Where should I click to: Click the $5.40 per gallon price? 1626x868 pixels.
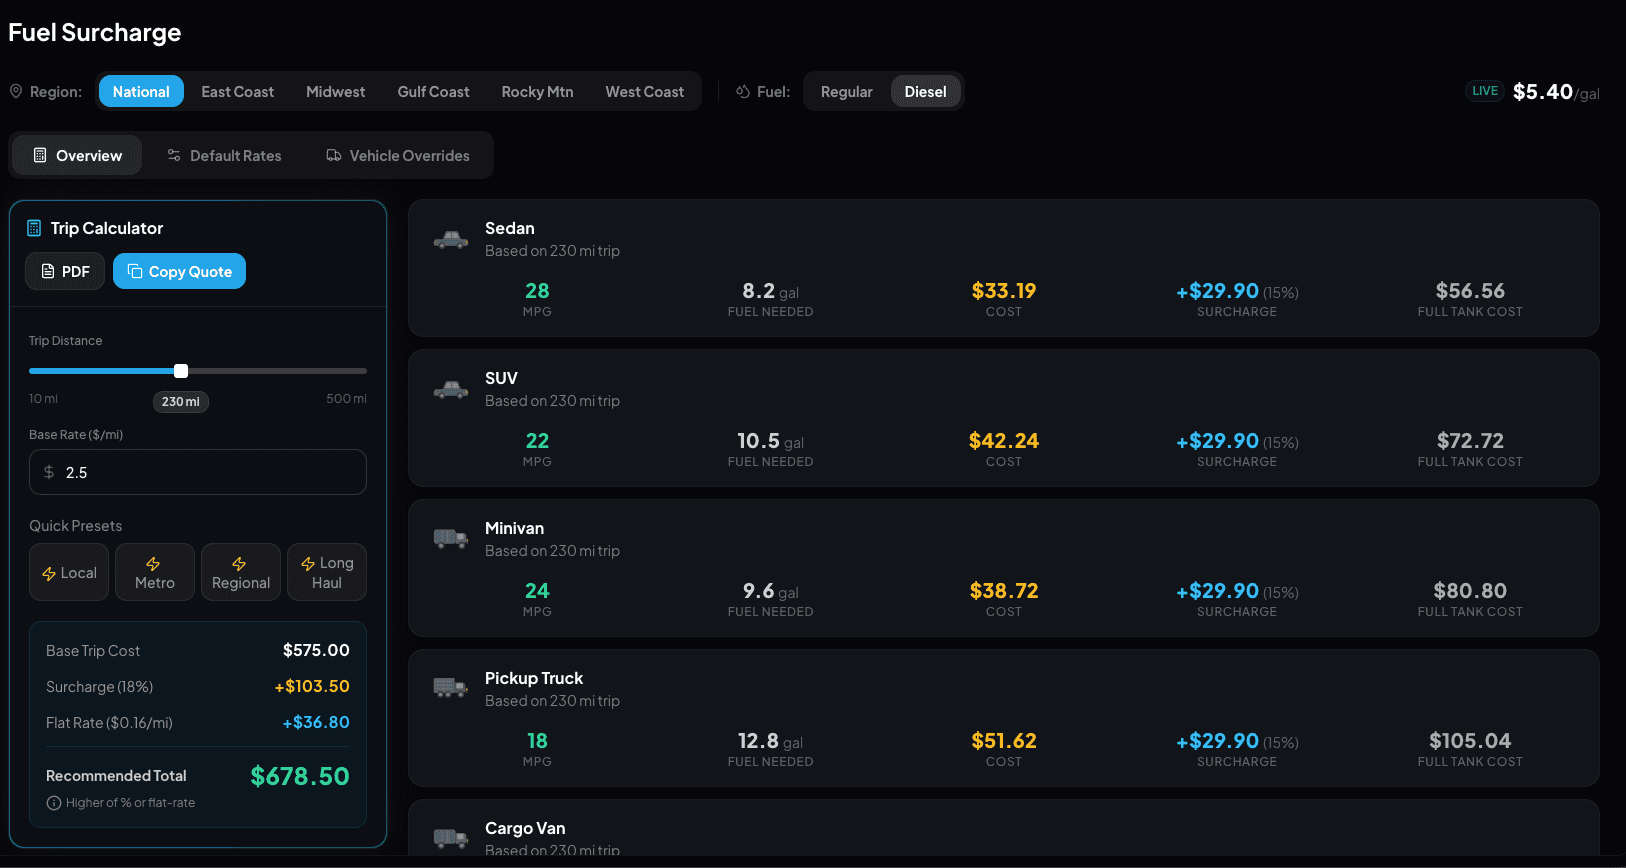pos(1556,92)
